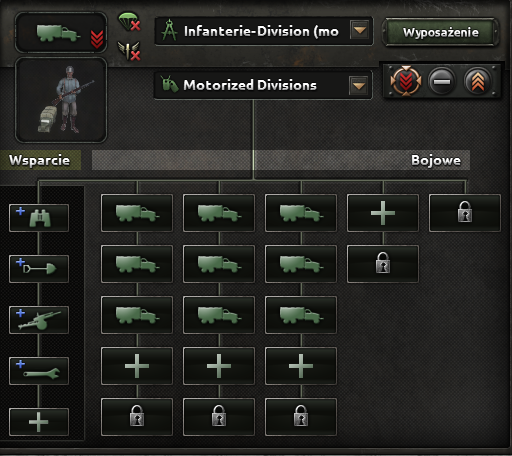Add a new support company in the empty slot
Viewport: 512px width, 456px height.
pos(39,422)
